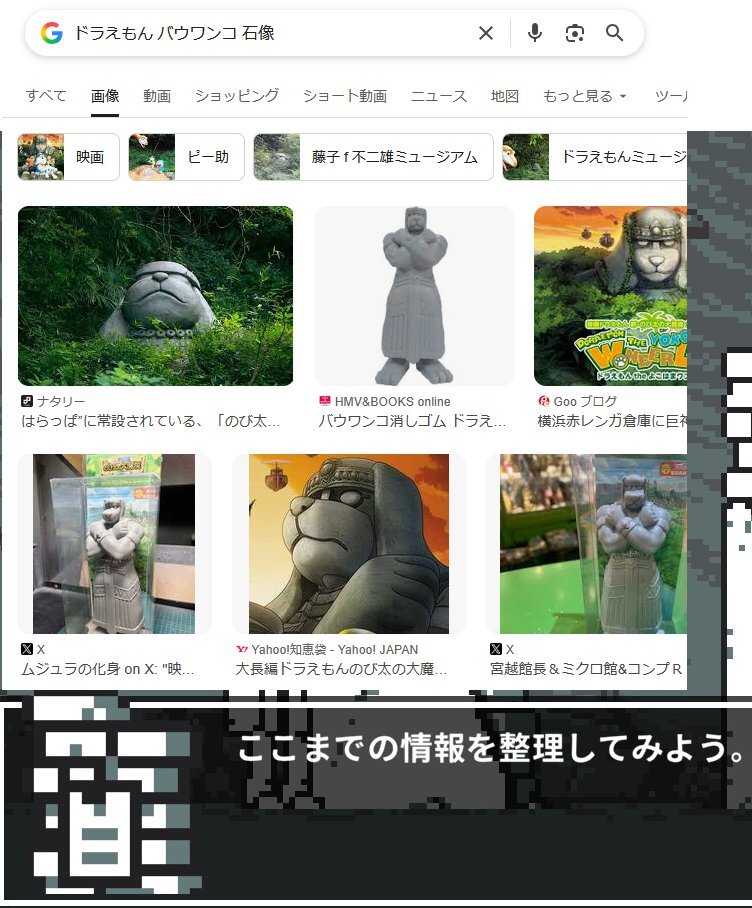This screenshot has height=908, width=752.
Task: Switch to the ニュース tab
Action: 439,96
